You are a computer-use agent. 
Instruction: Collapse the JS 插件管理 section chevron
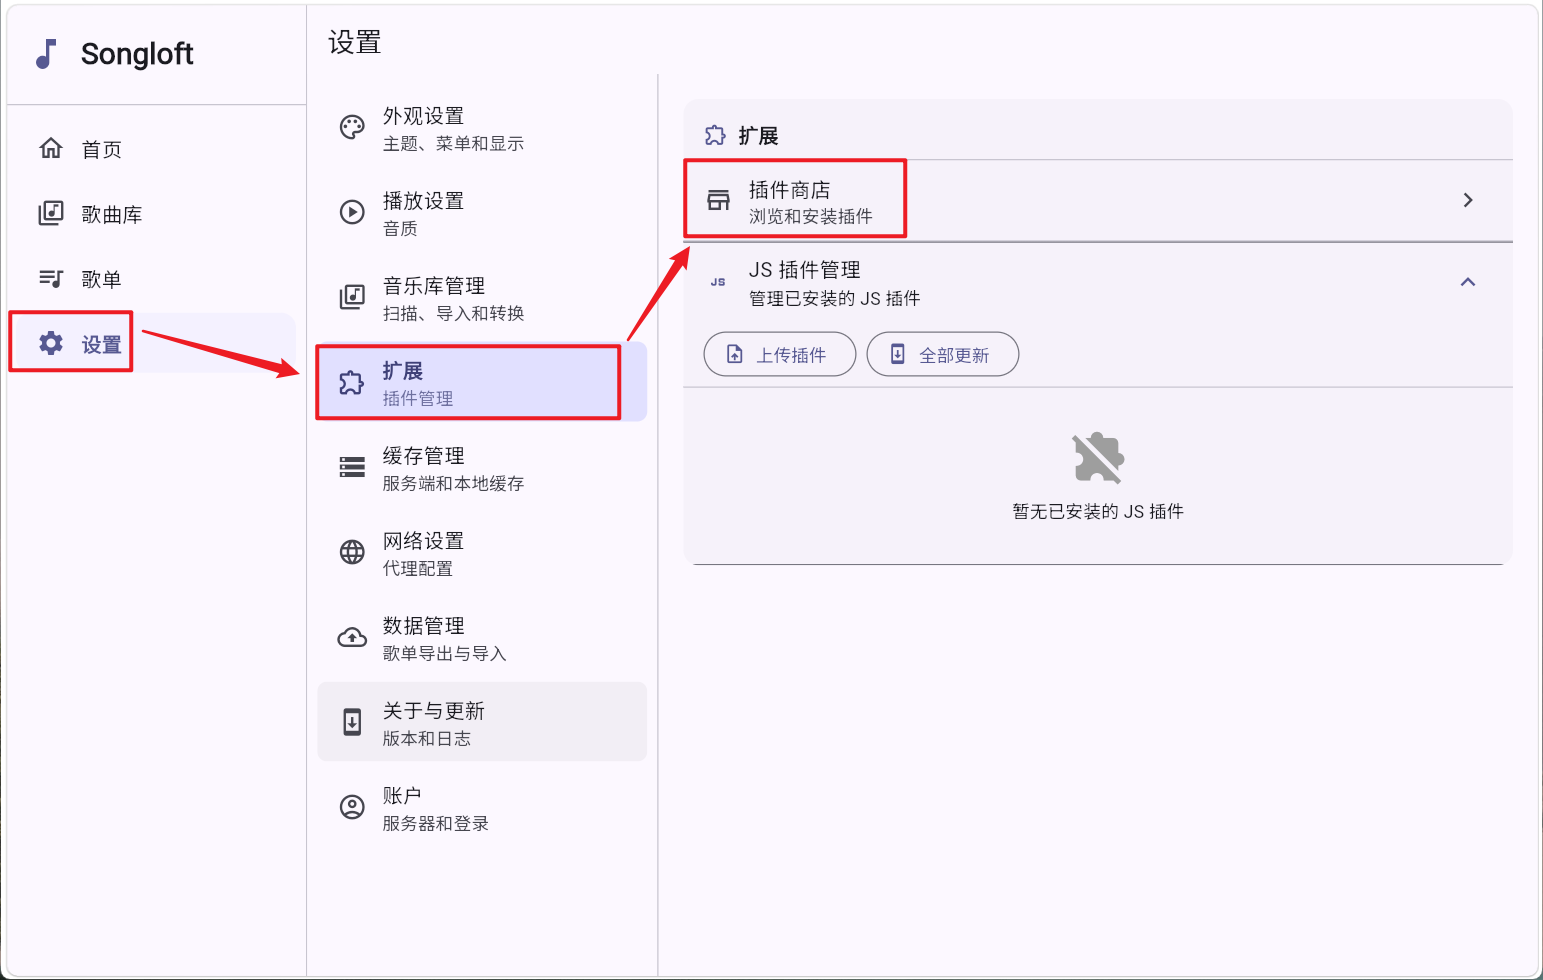point(1468,282)
